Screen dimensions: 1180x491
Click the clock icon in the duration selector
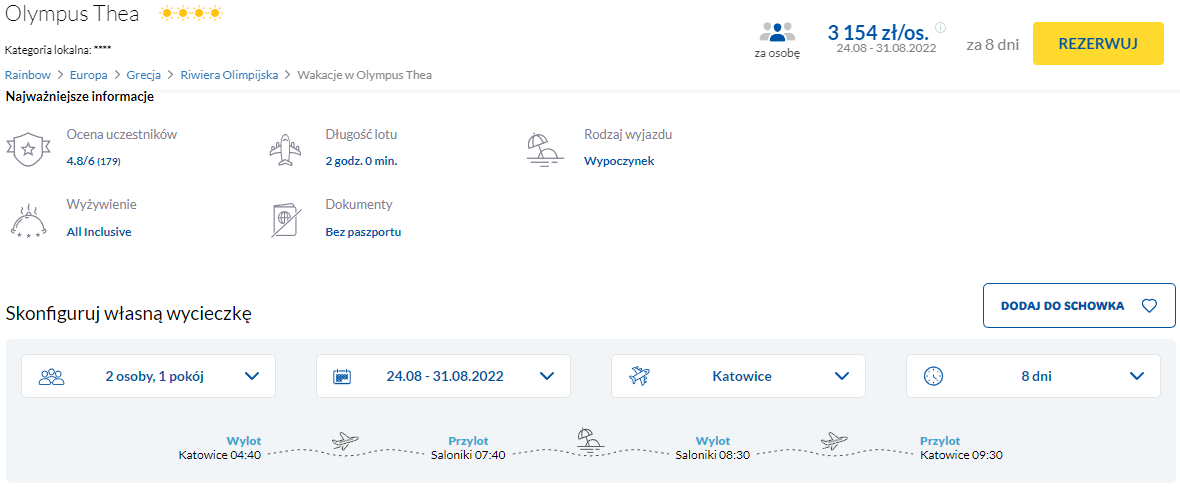pos(933,376)
